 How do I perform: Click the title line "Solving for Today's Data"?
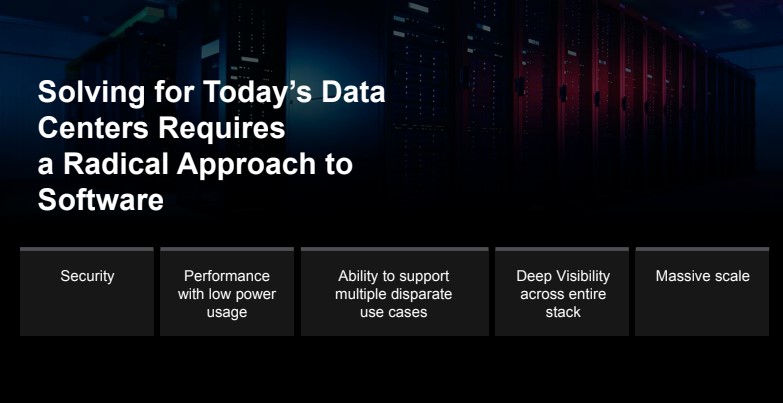point(211,94)
